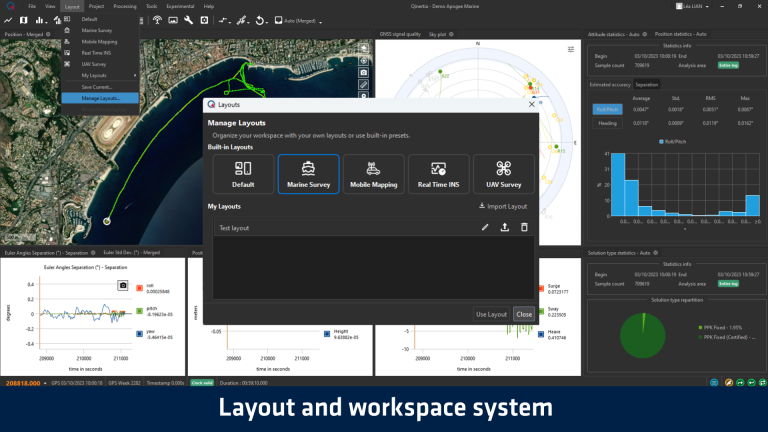
Task: Toggle the Heave series legend swatch
Action: tap(541, 335)
